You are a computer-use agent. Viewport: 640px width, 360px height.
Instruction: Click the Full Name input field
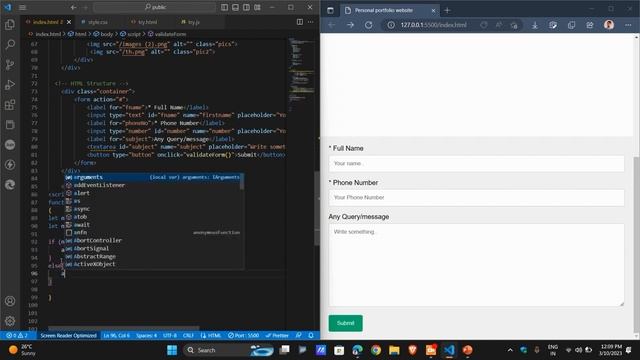[476, 163]
